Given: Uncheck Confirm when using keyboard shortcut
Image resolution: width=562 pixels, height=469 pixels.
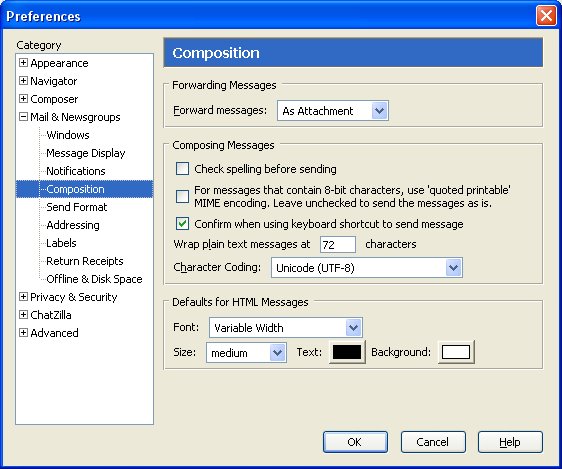Looking at the screenshot, I should [182, 224].
